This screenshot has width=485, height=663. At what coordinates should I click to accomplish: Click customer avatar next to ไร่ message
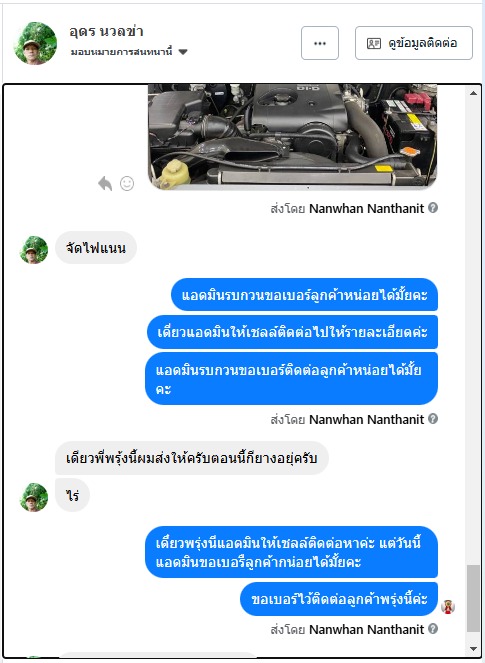tap(34, 497)
